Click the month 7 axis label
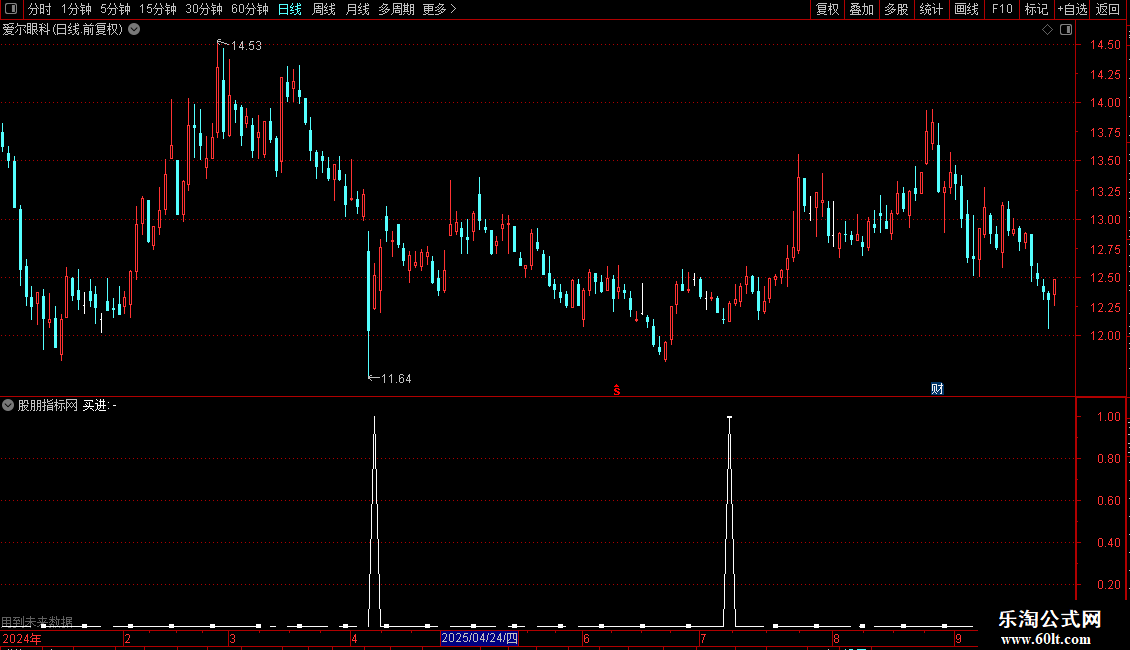This screenshot has width=1130, height=650. (x=703, y=638)
